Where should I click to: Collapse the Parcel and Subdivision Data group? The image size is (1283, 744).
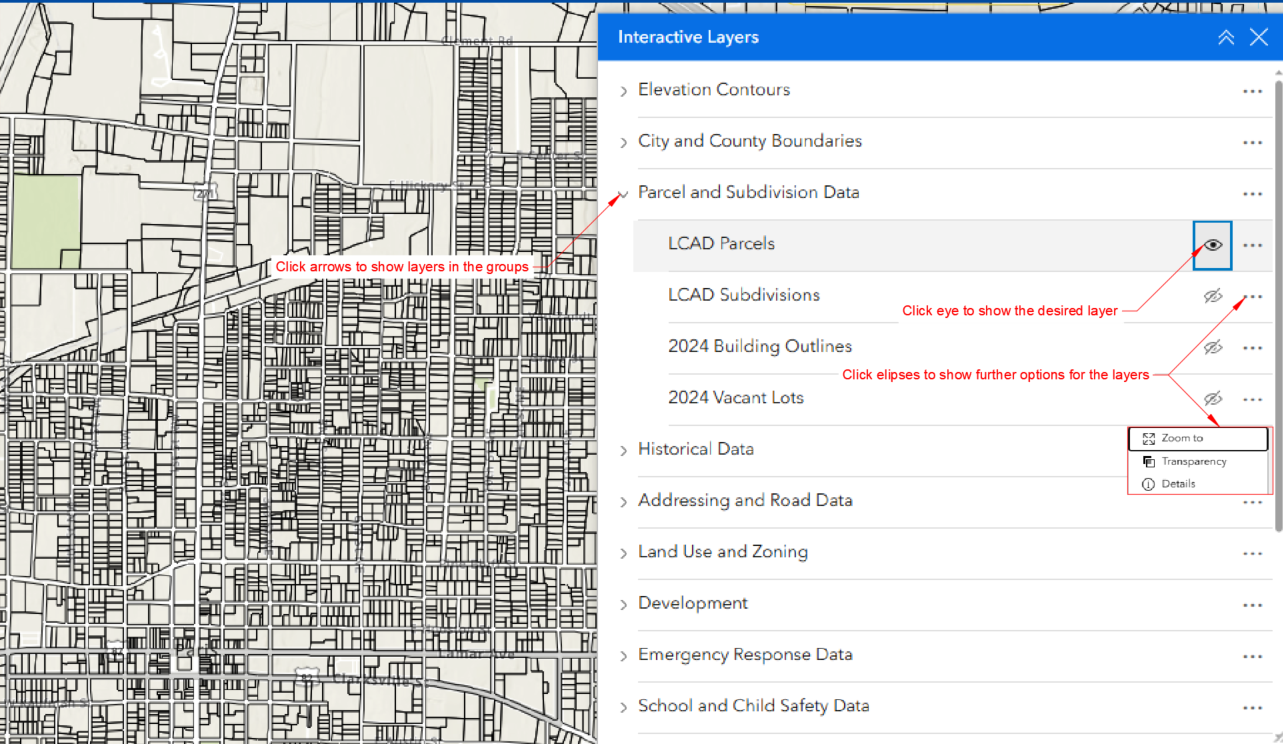tap(623, 193)
